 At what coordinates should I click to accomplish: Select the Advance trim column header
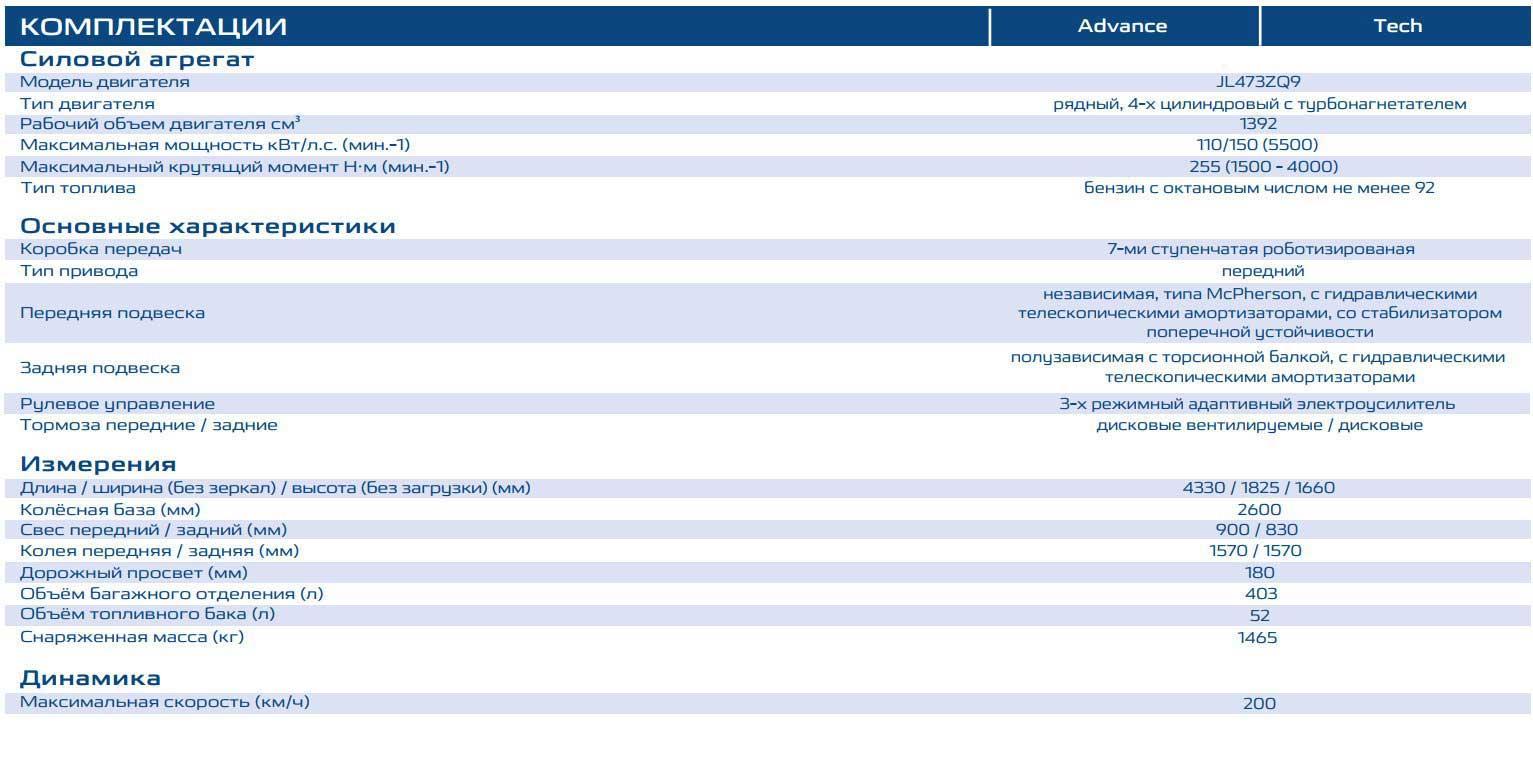tap(1122, 26)
